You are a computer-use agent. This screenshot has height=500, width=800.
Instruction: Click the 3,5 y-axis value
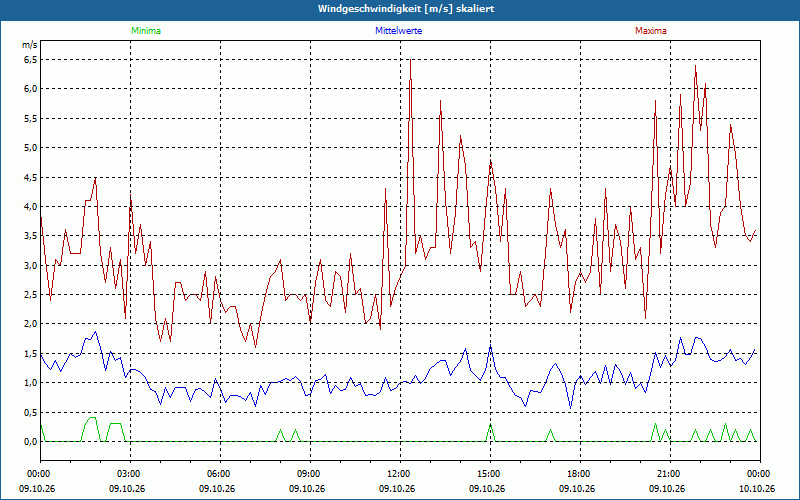31,236
